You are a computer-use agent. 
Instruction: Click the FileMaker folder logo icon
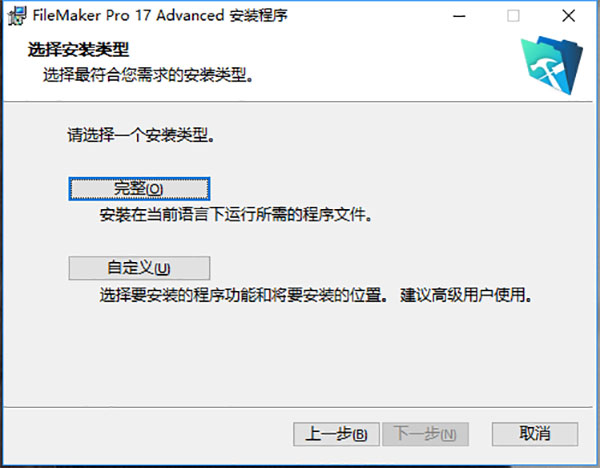point(552,65)
